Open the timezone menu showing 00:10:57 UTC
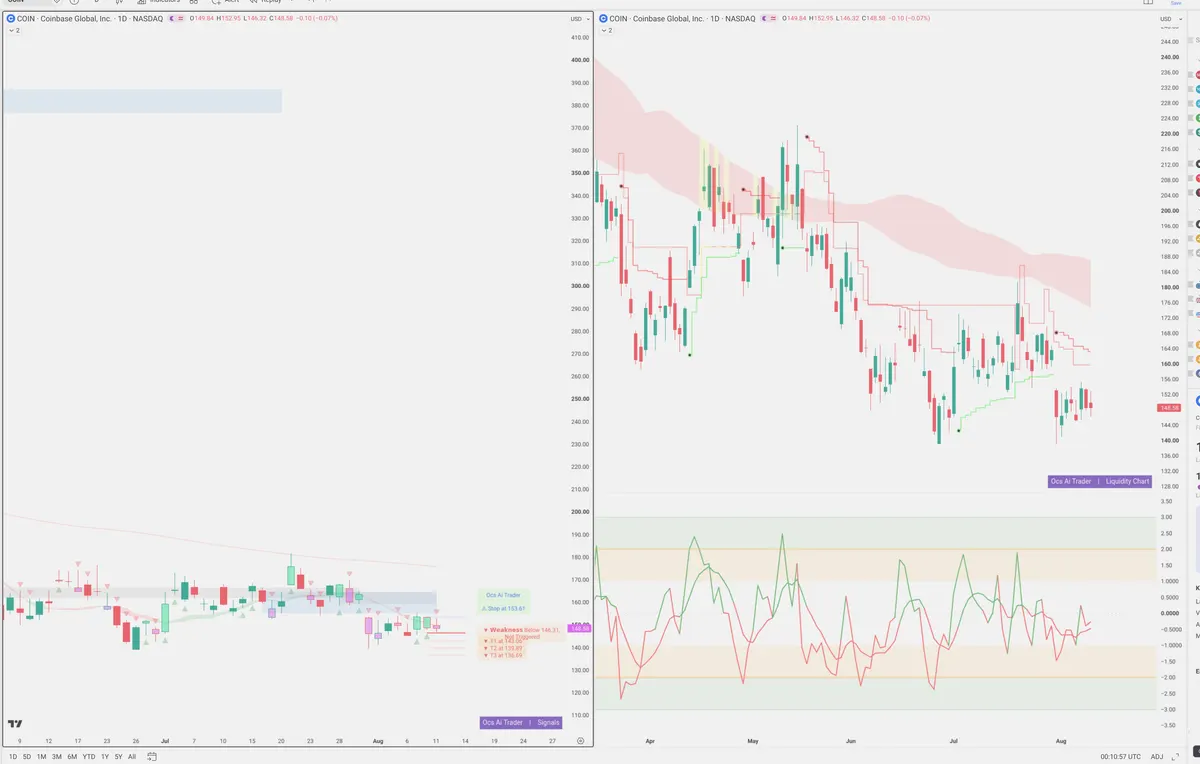 tap(1120, 757)
